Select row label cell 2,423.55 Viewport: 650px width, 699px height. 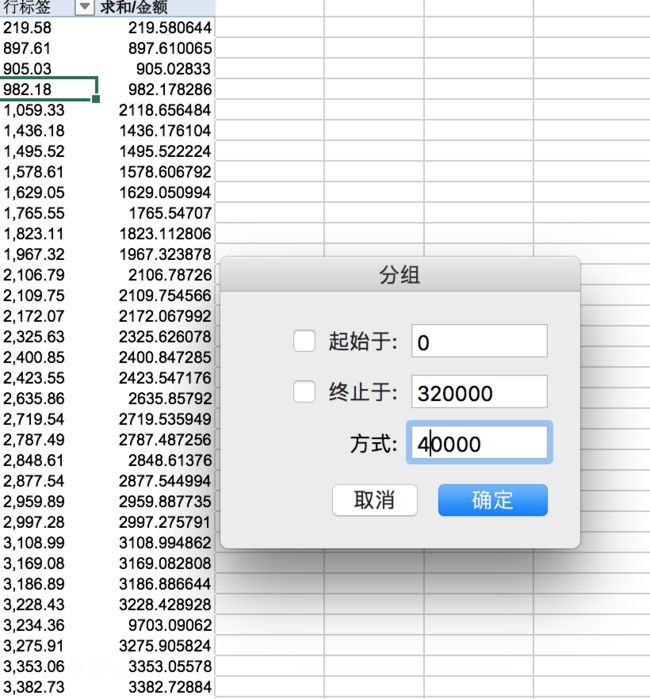pos(49,378)
